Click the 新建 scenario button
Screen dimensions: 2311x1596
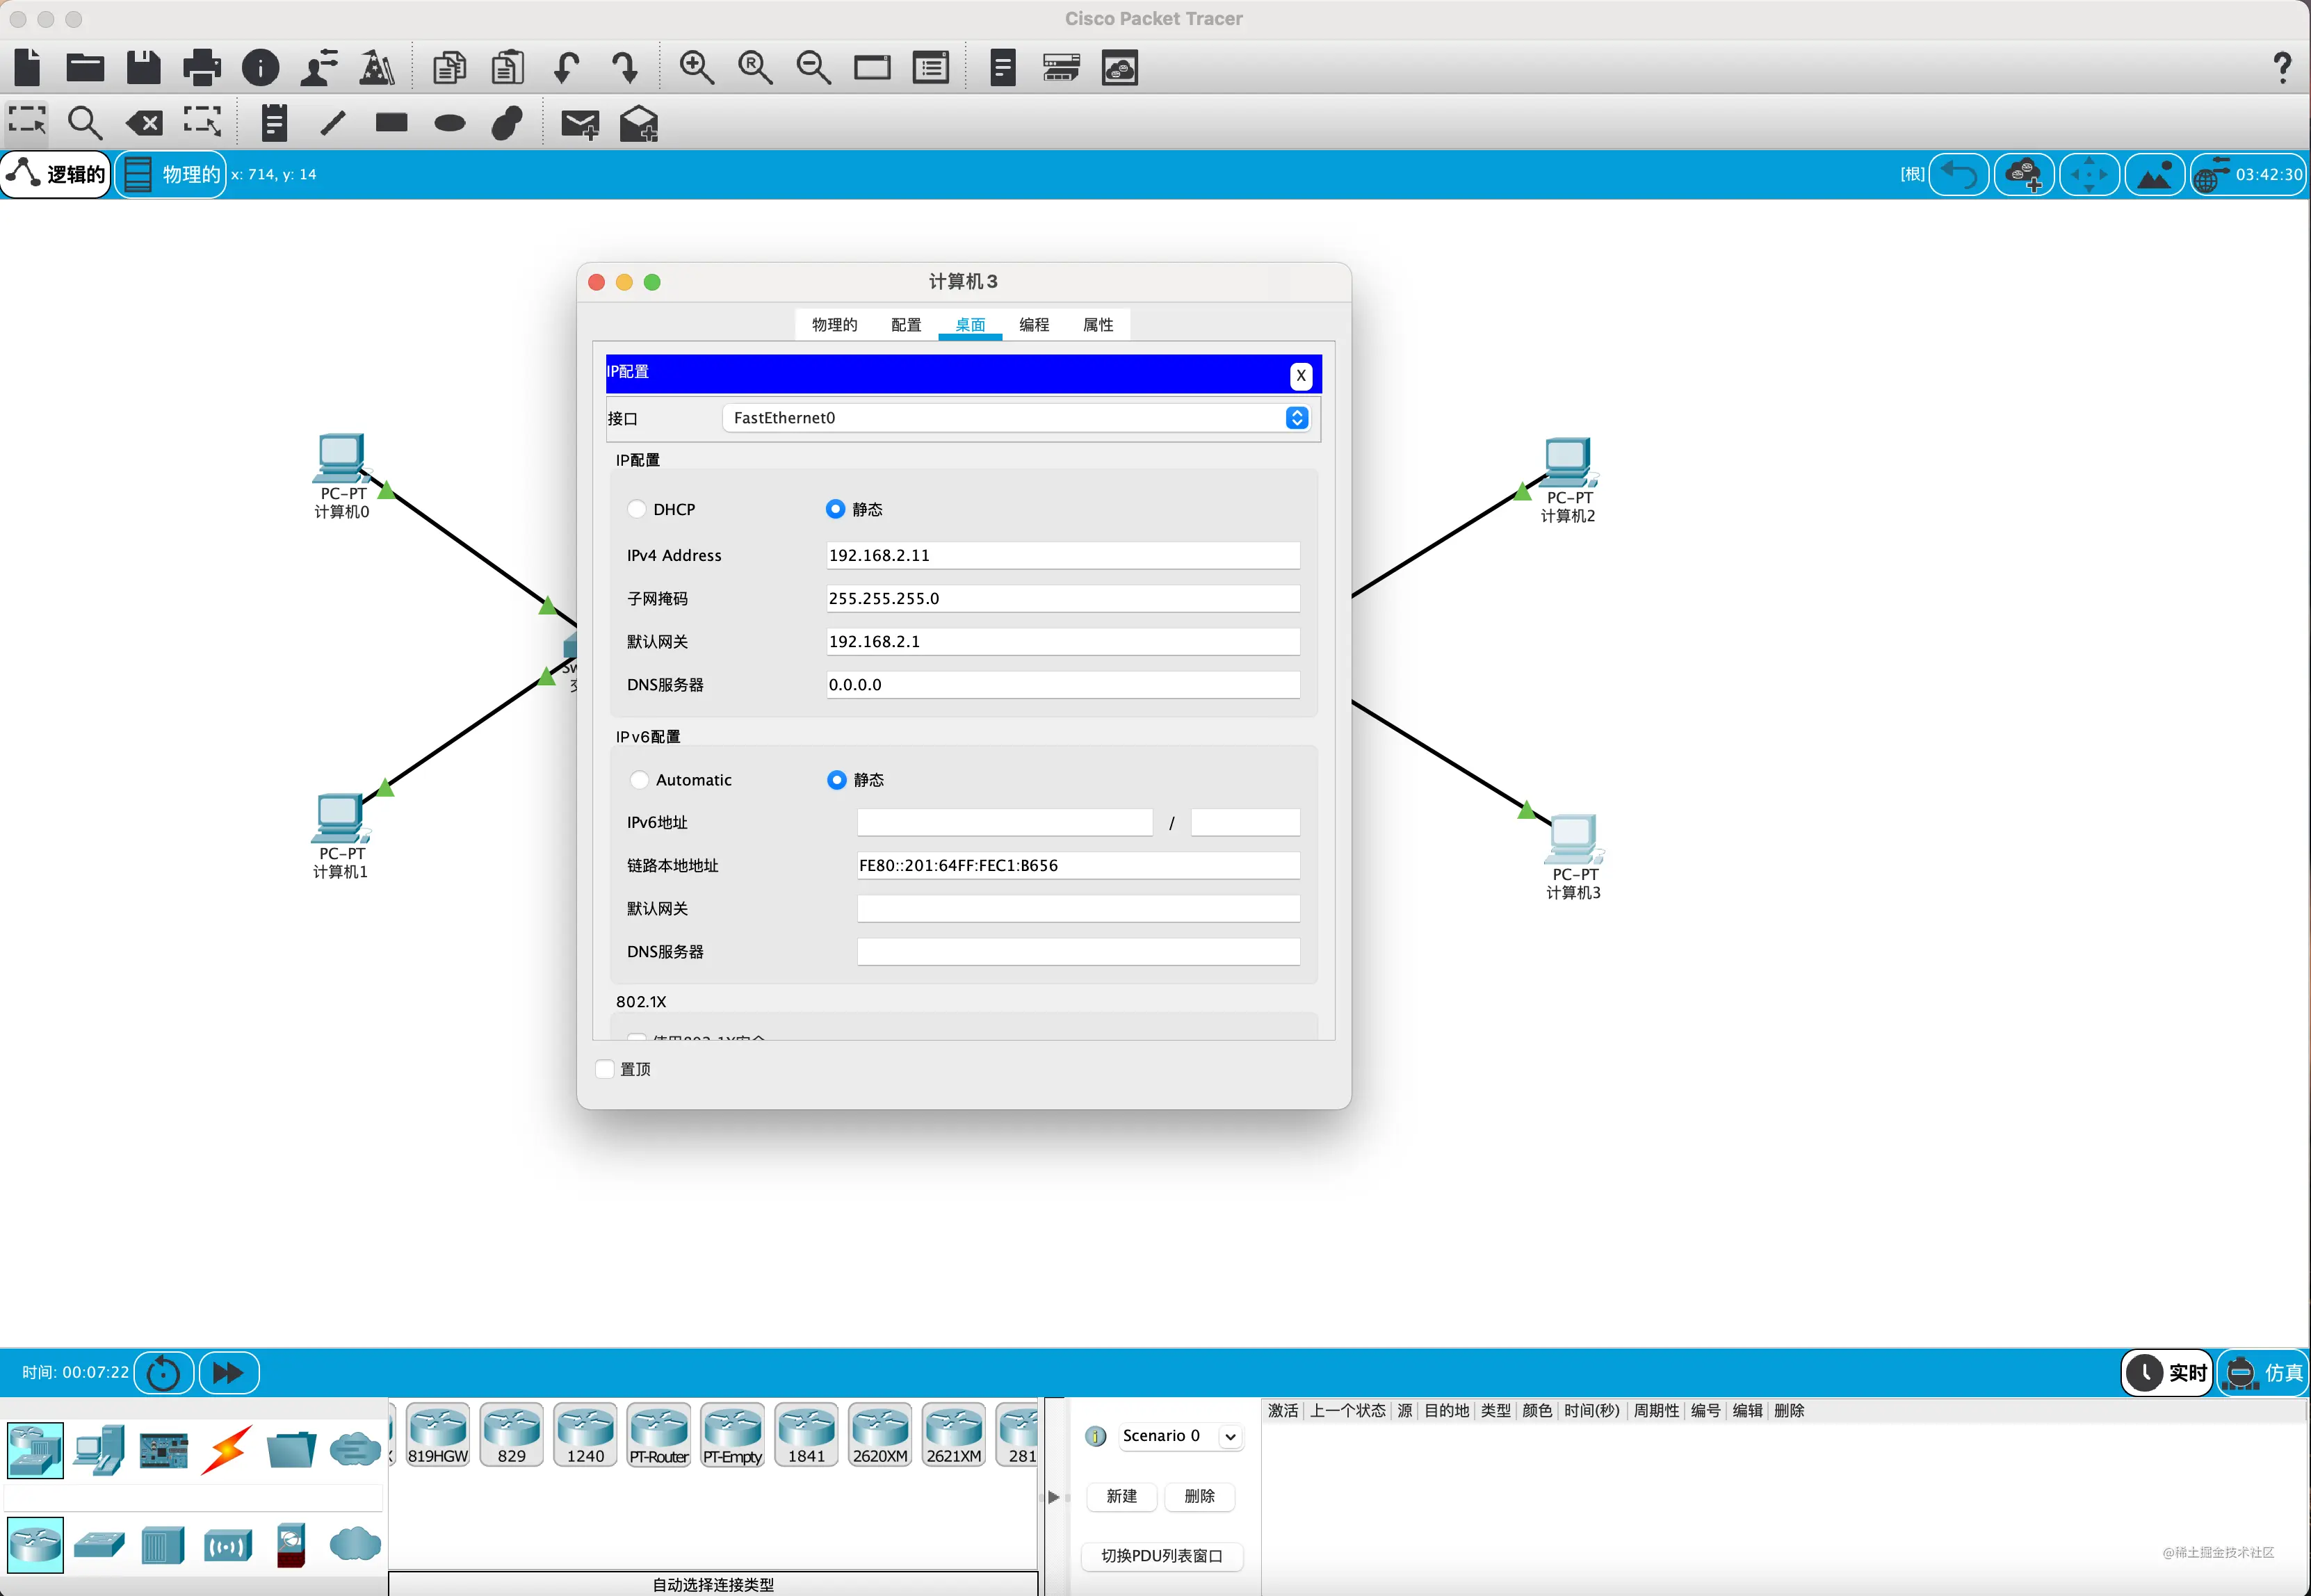1121,1496
